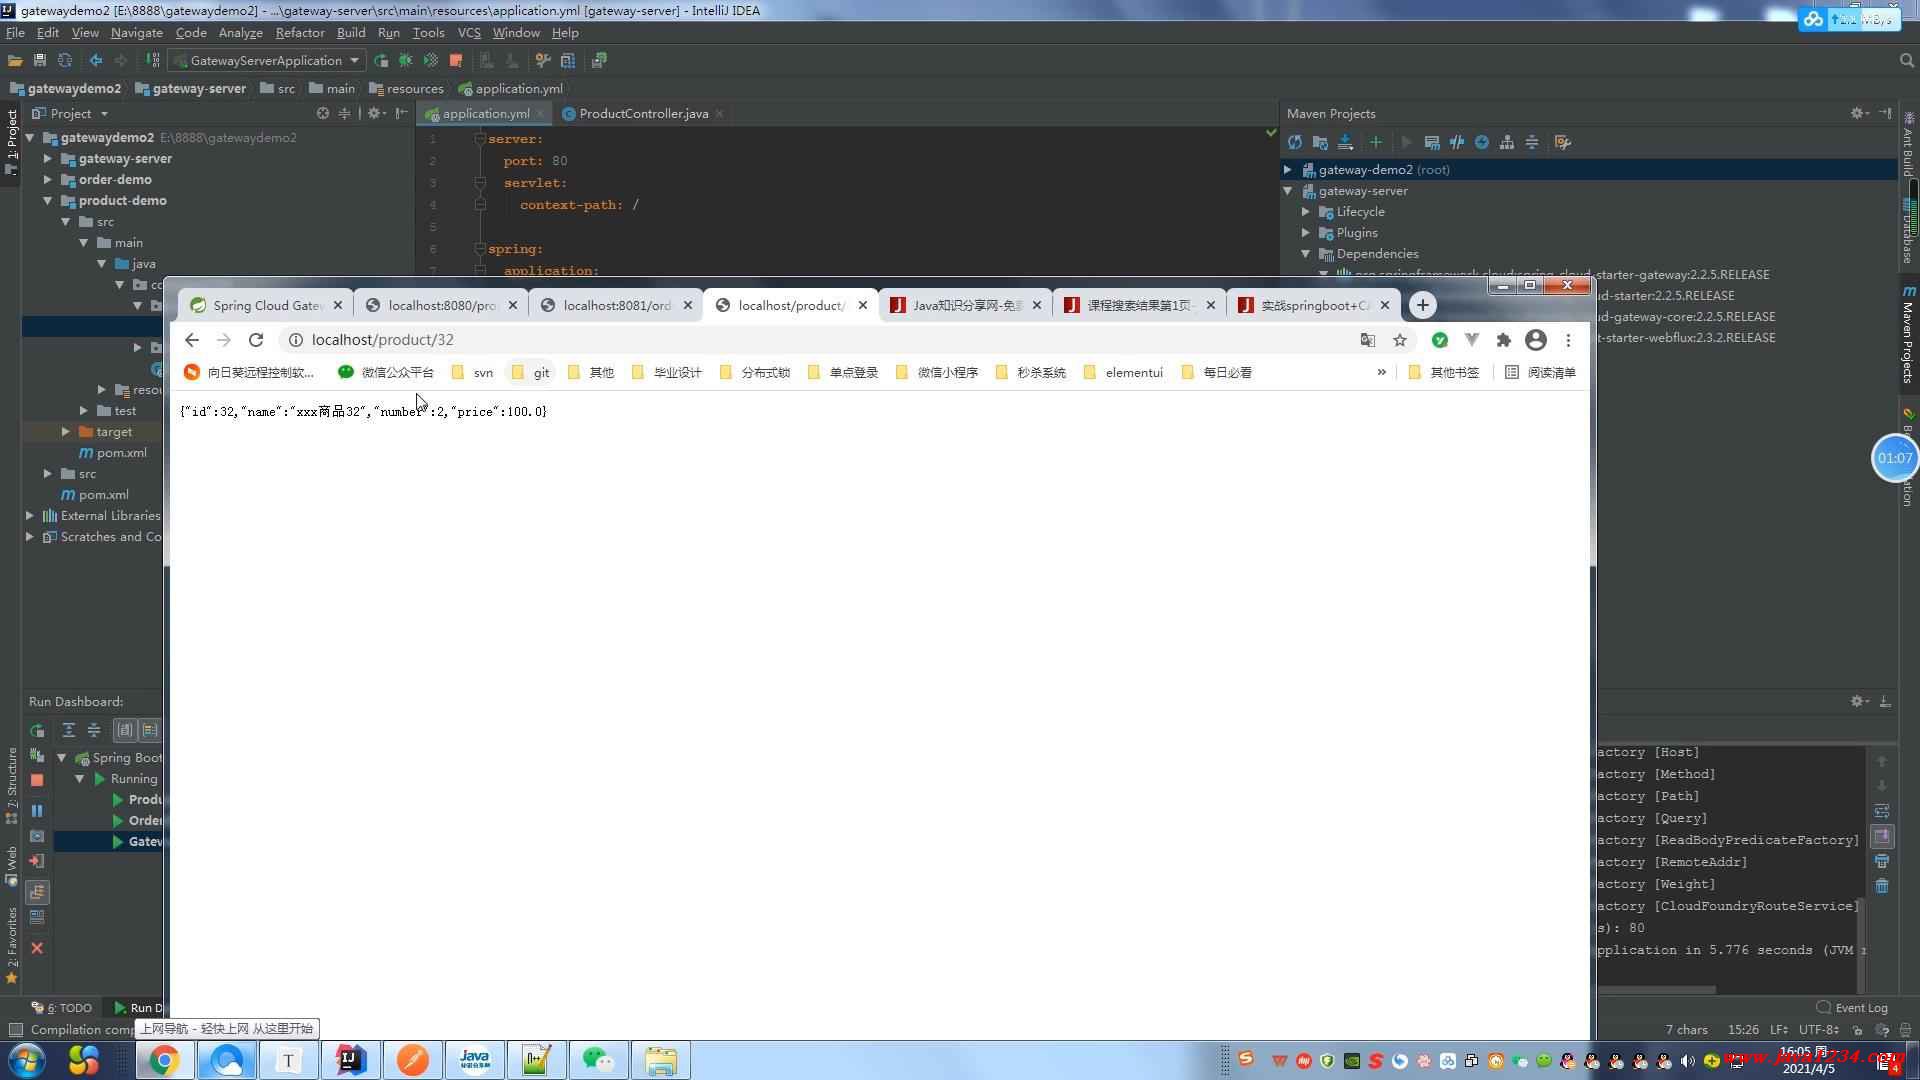Click the search magnifier in IntelliJ top right
1920x1080 pixels.
[x=1906, y=61]
